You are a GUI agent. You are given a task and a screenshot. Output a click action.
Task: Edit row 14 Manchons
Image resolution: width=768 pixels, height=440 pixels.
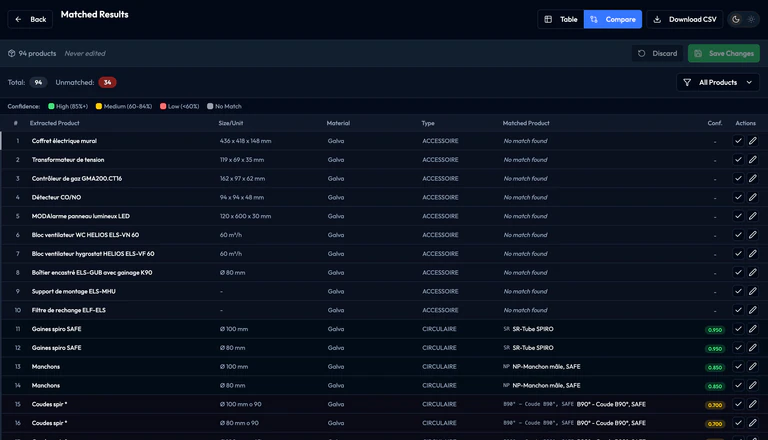pyautogui.click(x=753, y=386)
